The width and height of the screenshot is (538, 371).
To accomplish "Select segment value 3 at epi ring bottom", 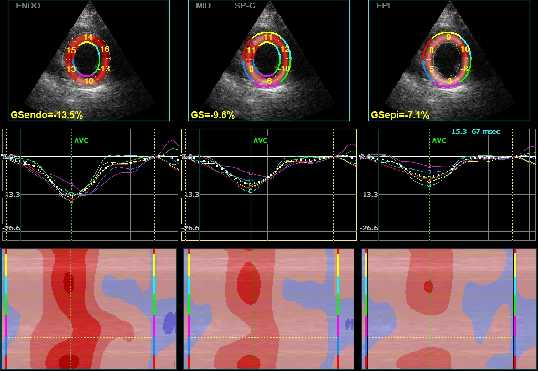I will [x=449, y=82].
